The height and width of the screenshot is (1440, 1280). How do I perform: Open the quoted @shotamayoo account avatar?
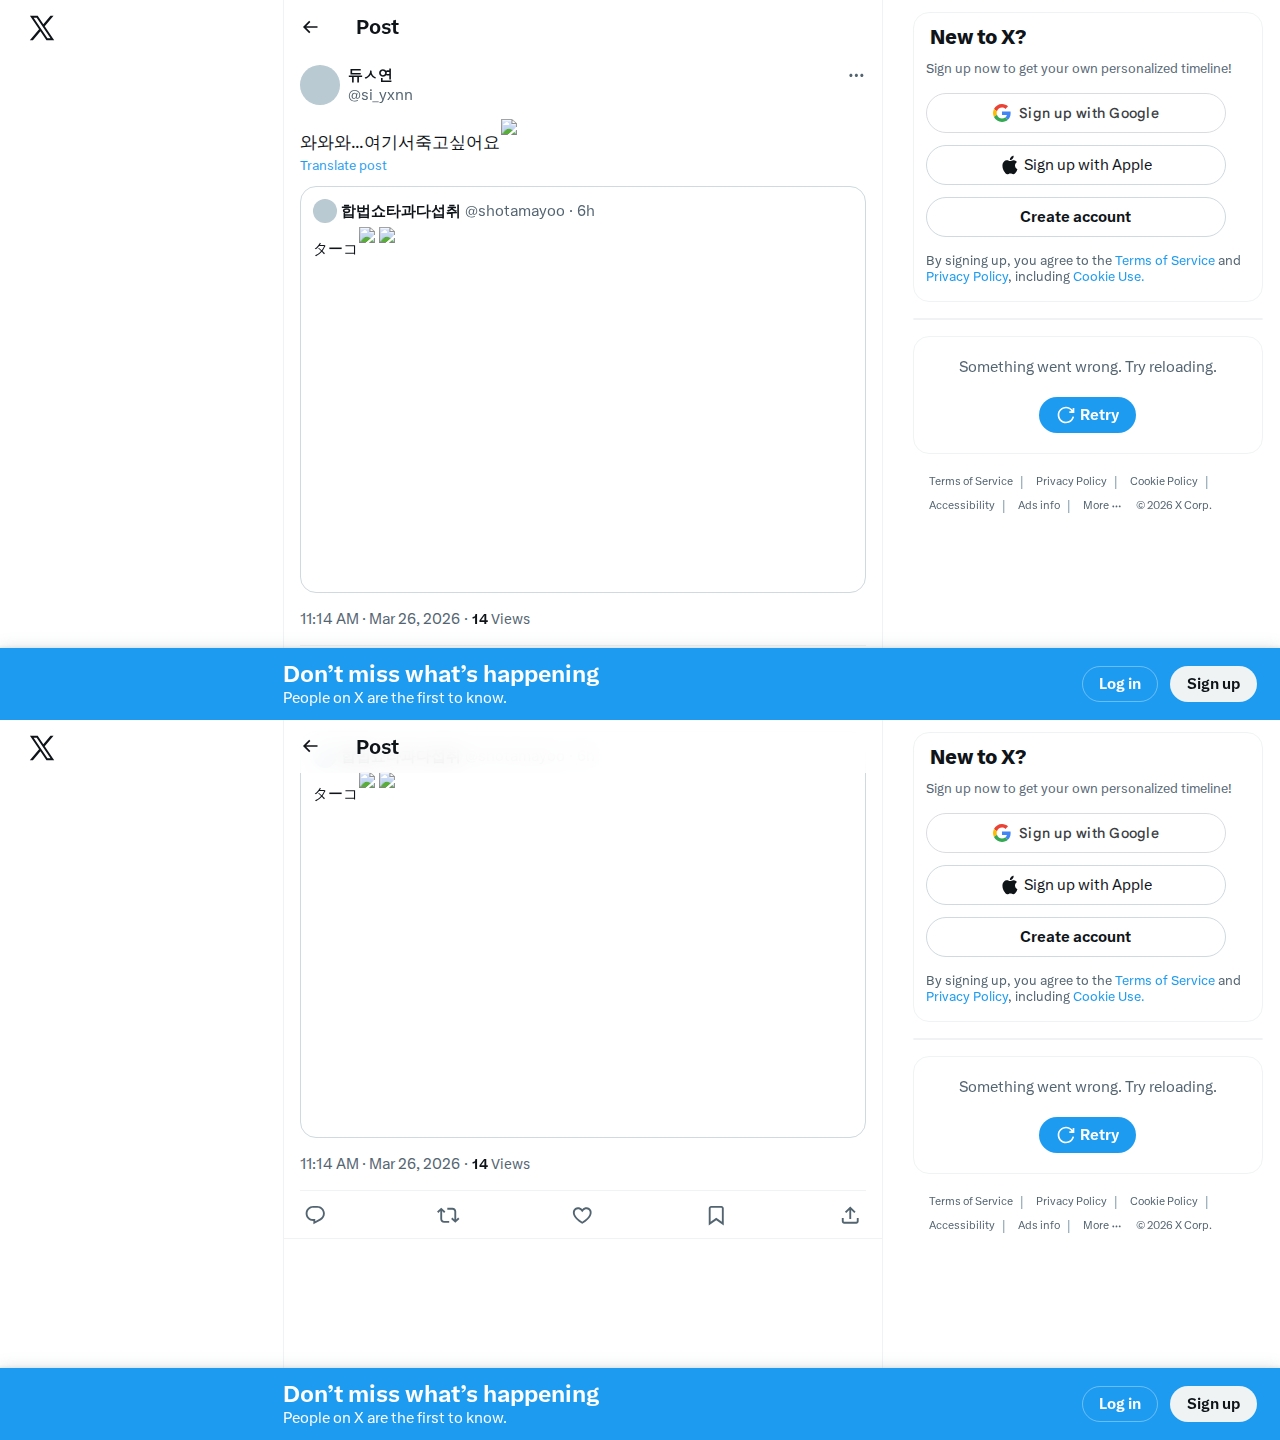[x=325, y=211]
